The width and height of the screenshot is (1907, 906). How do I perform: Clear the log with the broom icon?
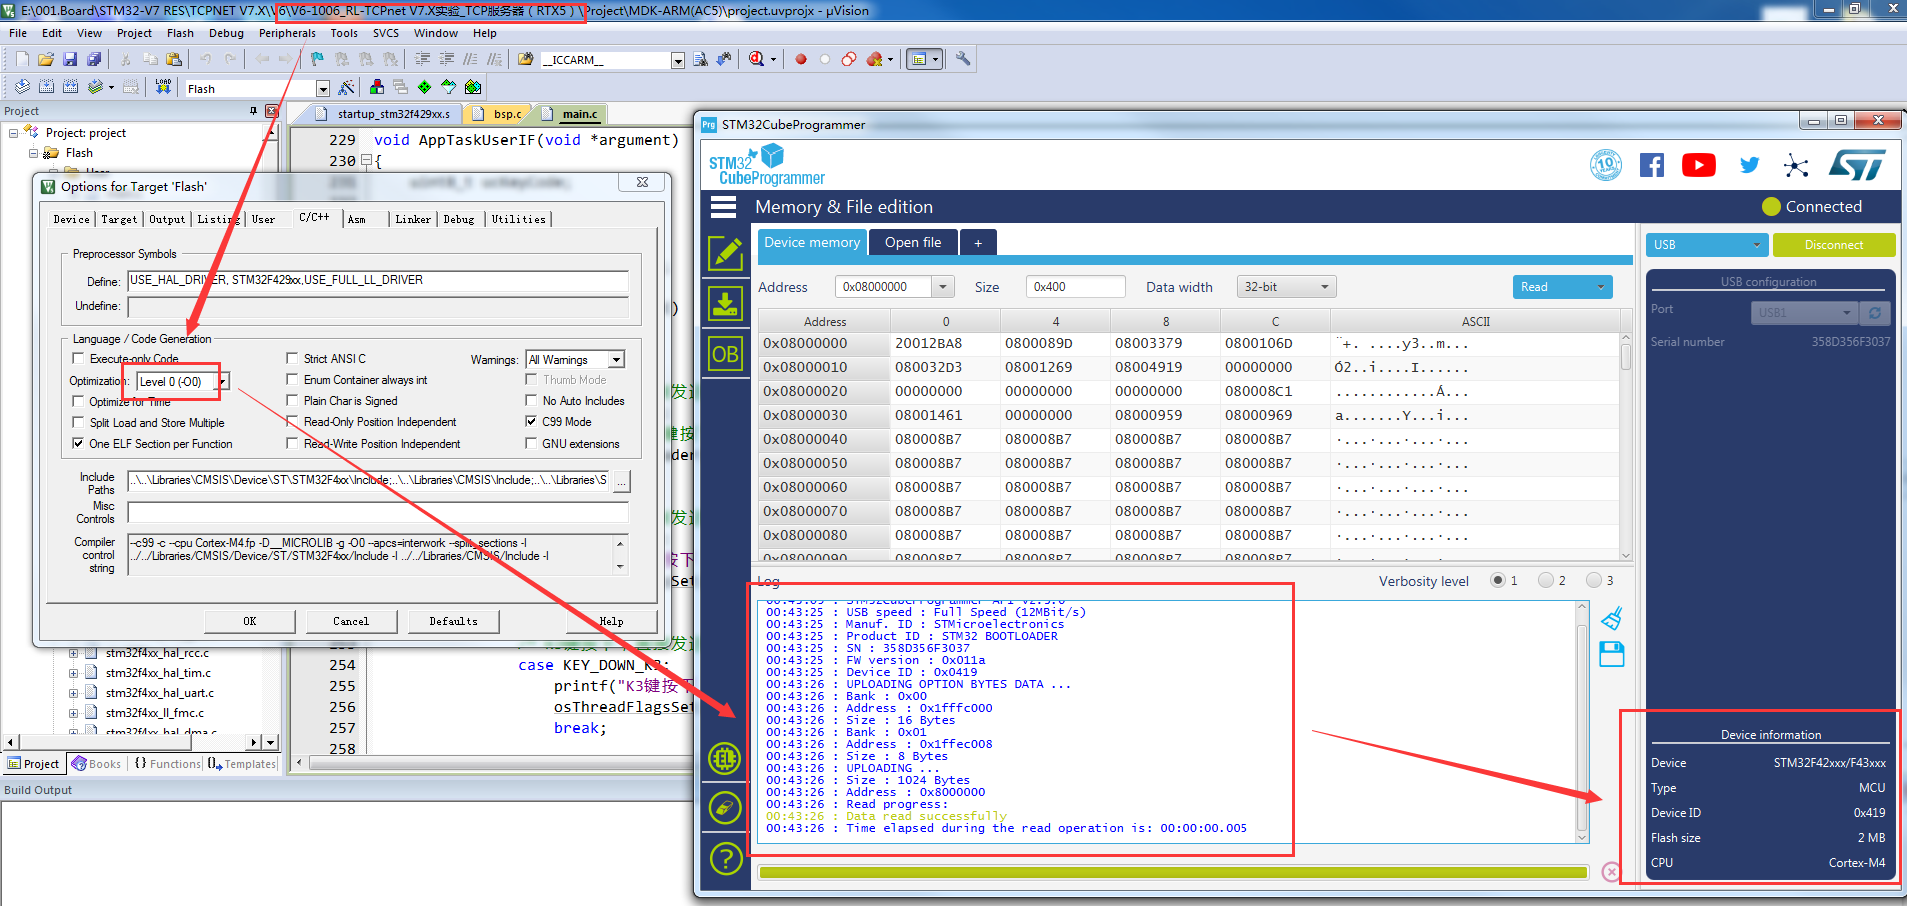click(x=1612, y=619)
